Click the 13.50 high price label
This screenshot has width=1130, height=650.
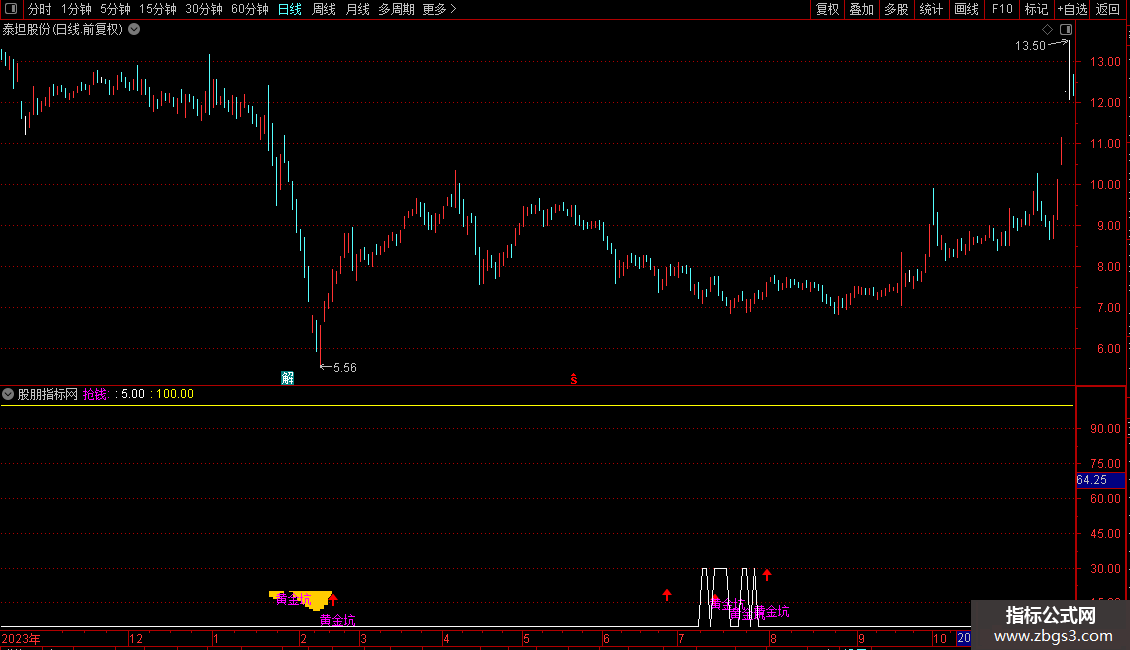[1030, 45]
